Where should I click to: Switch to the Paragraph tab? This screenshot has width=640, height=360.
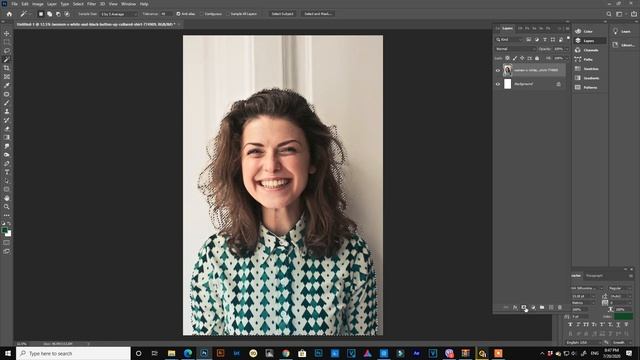(x=594, y=276)
